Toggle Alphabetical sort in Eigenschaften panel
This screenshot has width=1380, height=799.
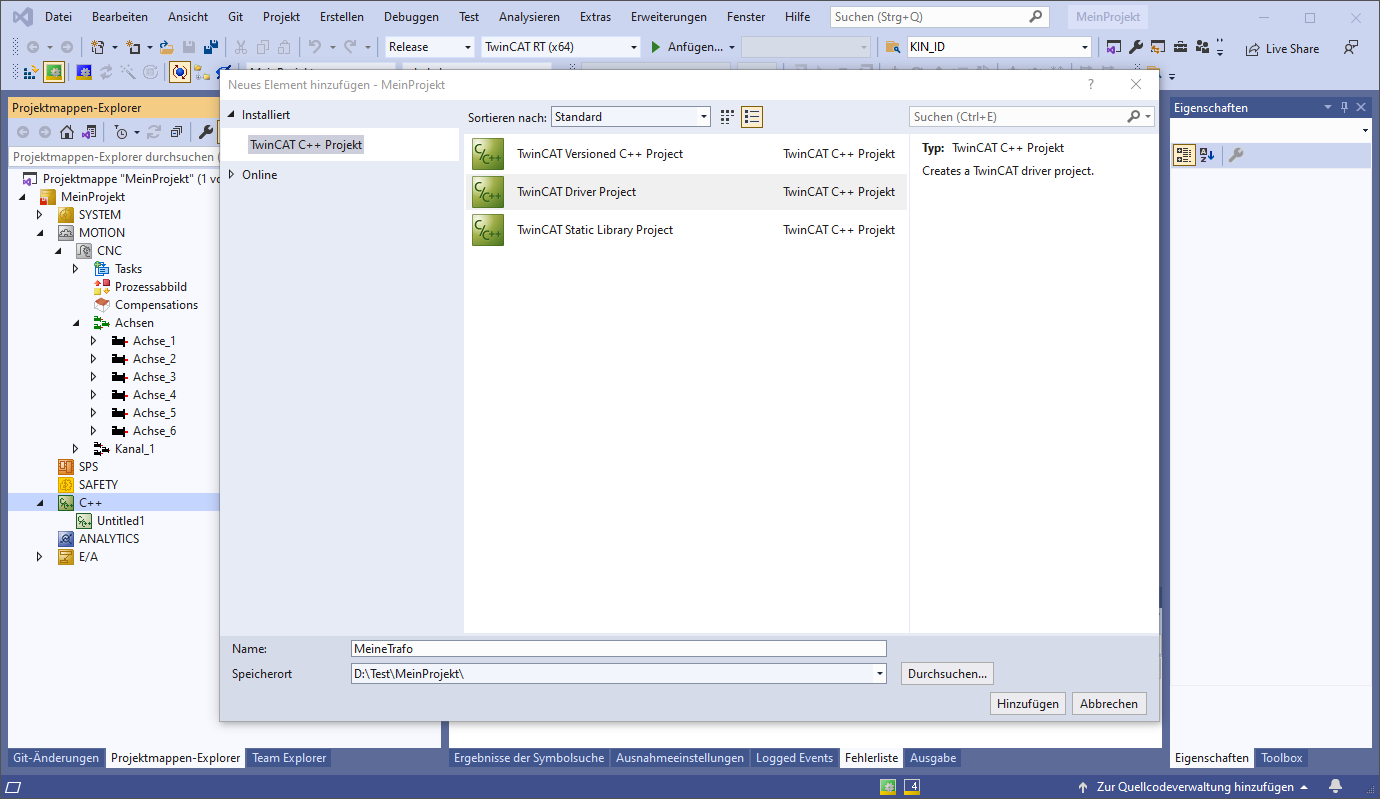click(x=1207, y=155)
